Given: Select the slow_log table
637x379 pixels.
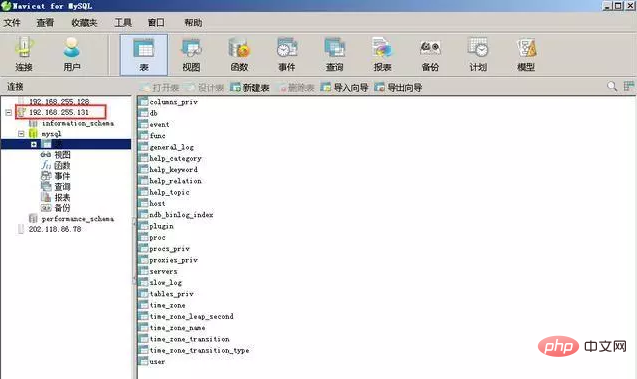Looking at the screenshot, I should (165, 282).
